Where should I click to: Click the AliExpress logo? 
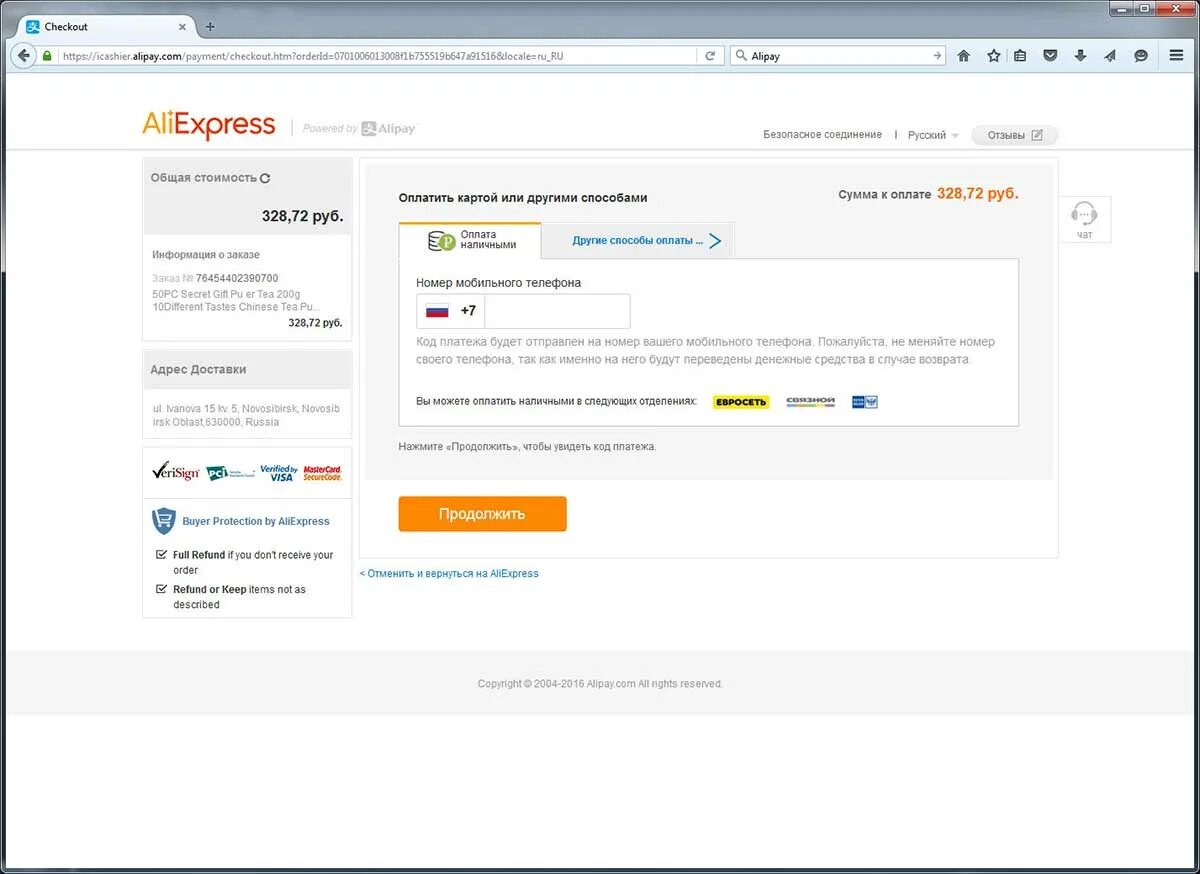tap(208, 124)
